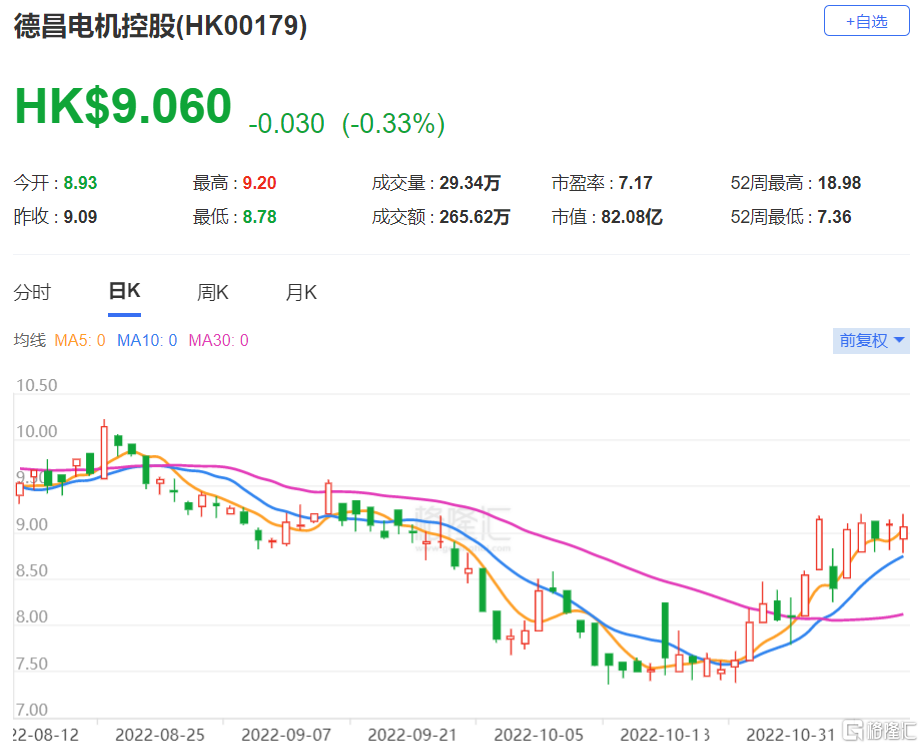The image size is (924, 748).
Task: Click the 2022-10-13 date axis label
Action: pos(665,735)
